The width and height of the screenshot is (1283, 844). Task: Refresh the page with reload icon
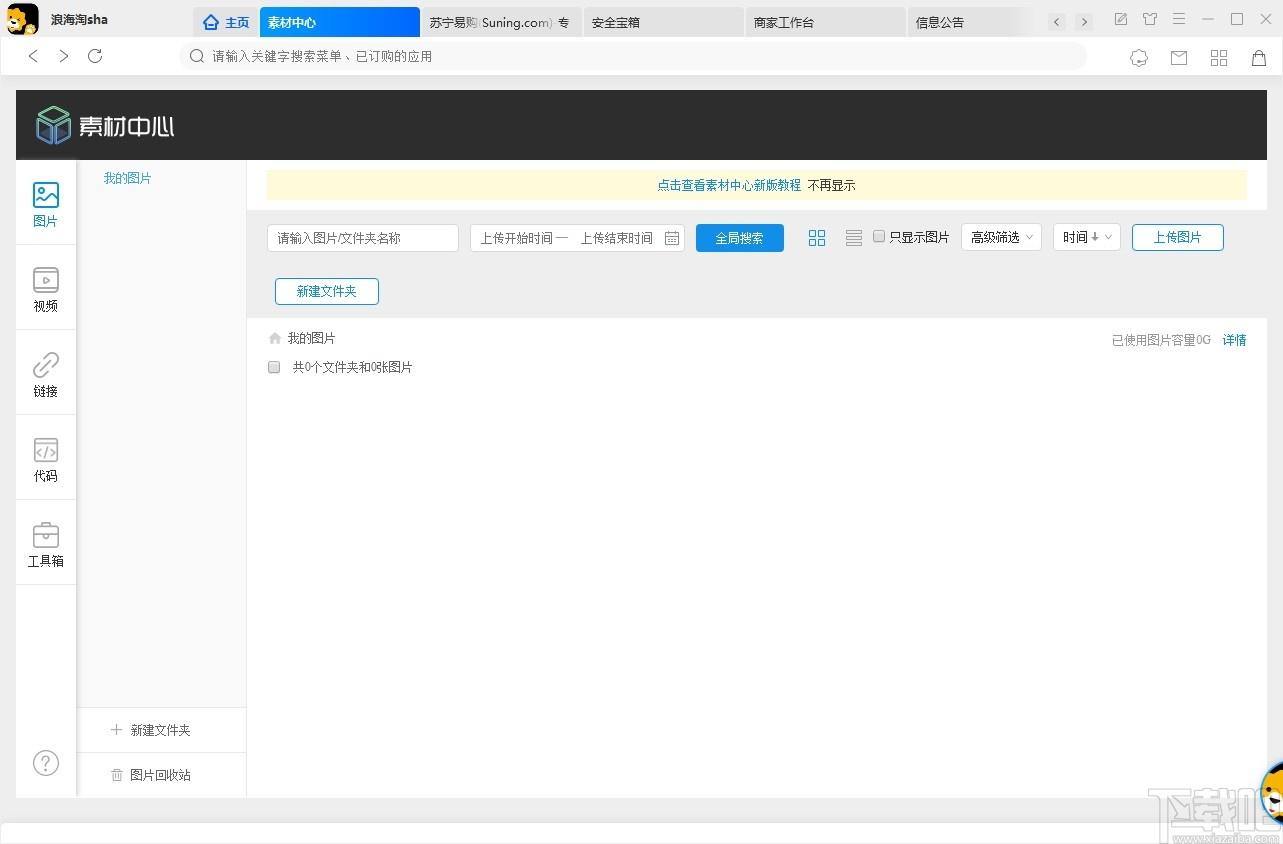pos(95,56)
